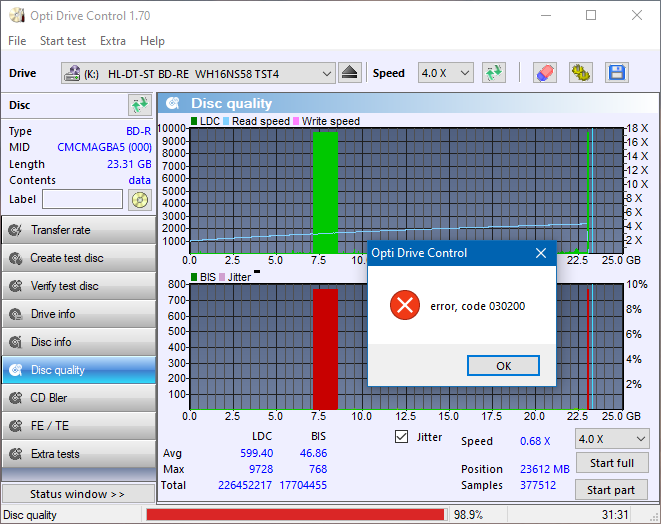Open the options gear icon in toolbar
This screenshot has width=661, height=524.
click(580, 73)
